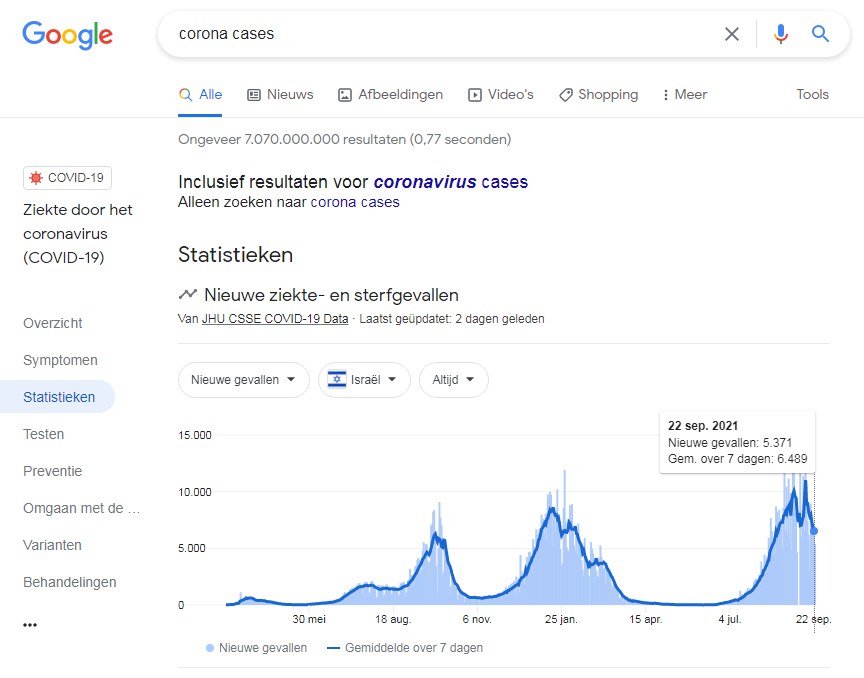
Task: Open the Israël country dropdown
Action: 364,380
